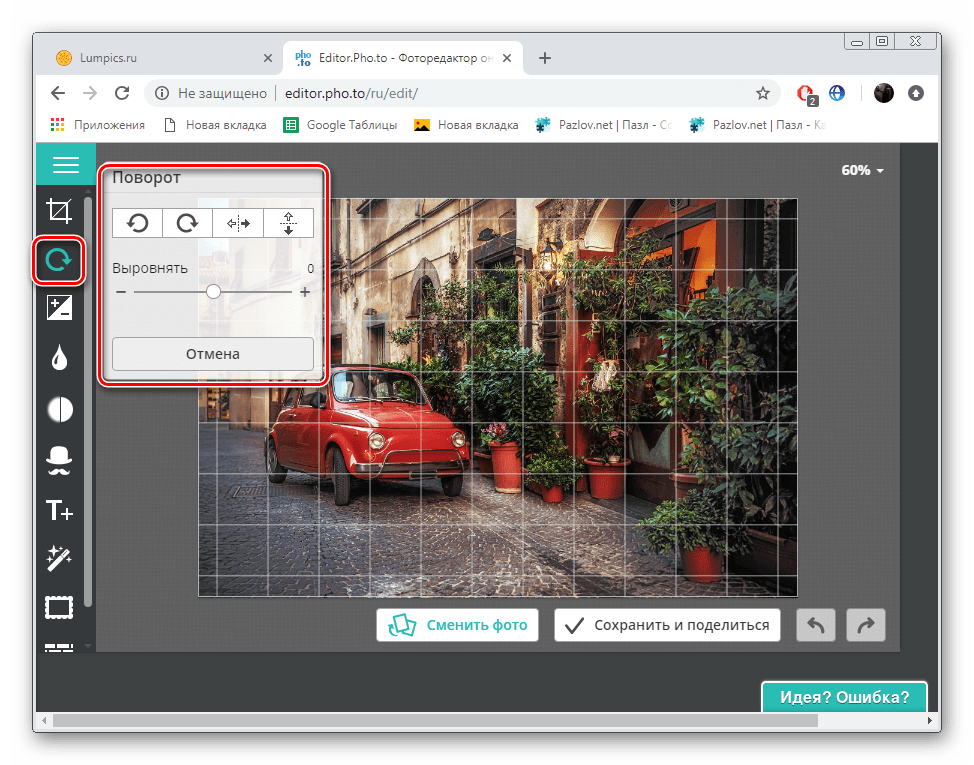Viewport: 974px width, 765px height.
Task: Open the Google Таблицы bookmark
Action: tap(340, 125)
